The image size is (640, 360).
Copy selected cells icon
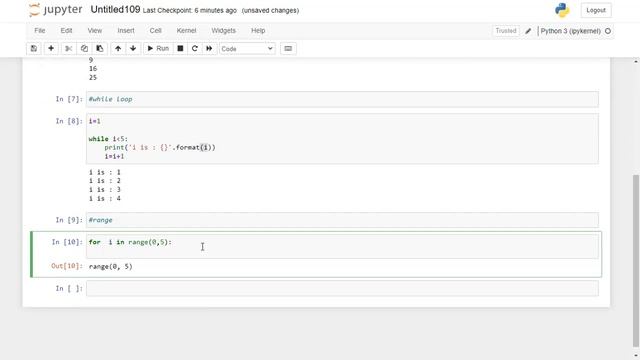[84, 49]
